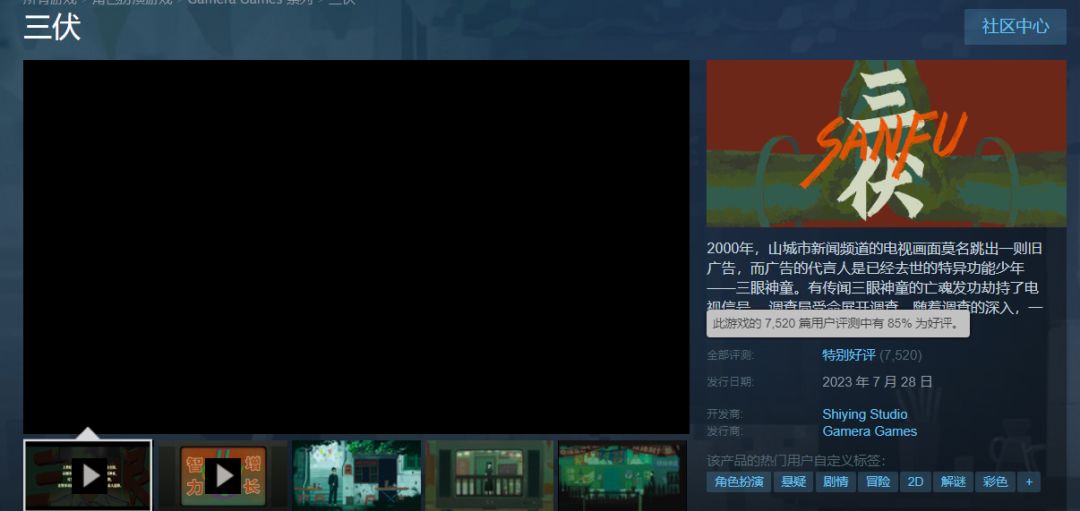Select the 悬疑 tag
This screenshot has width=1080, height=511.
pos(793,482)
